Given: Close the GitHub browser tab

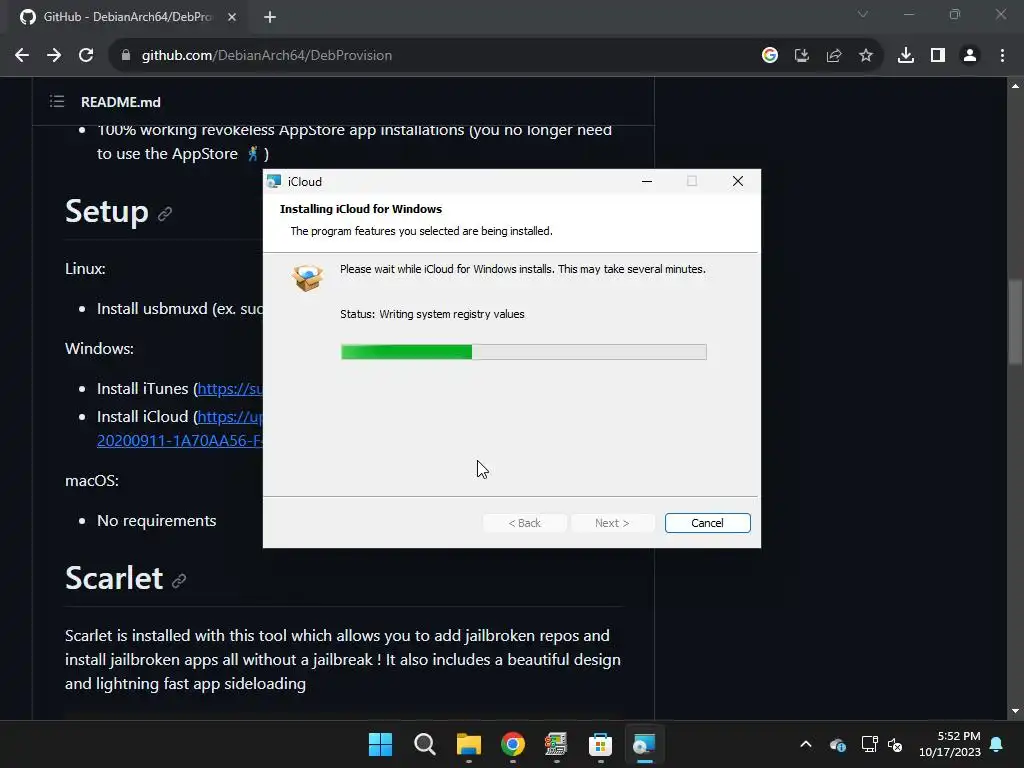Looking at the screenshot, I should (x=232, y=17).
